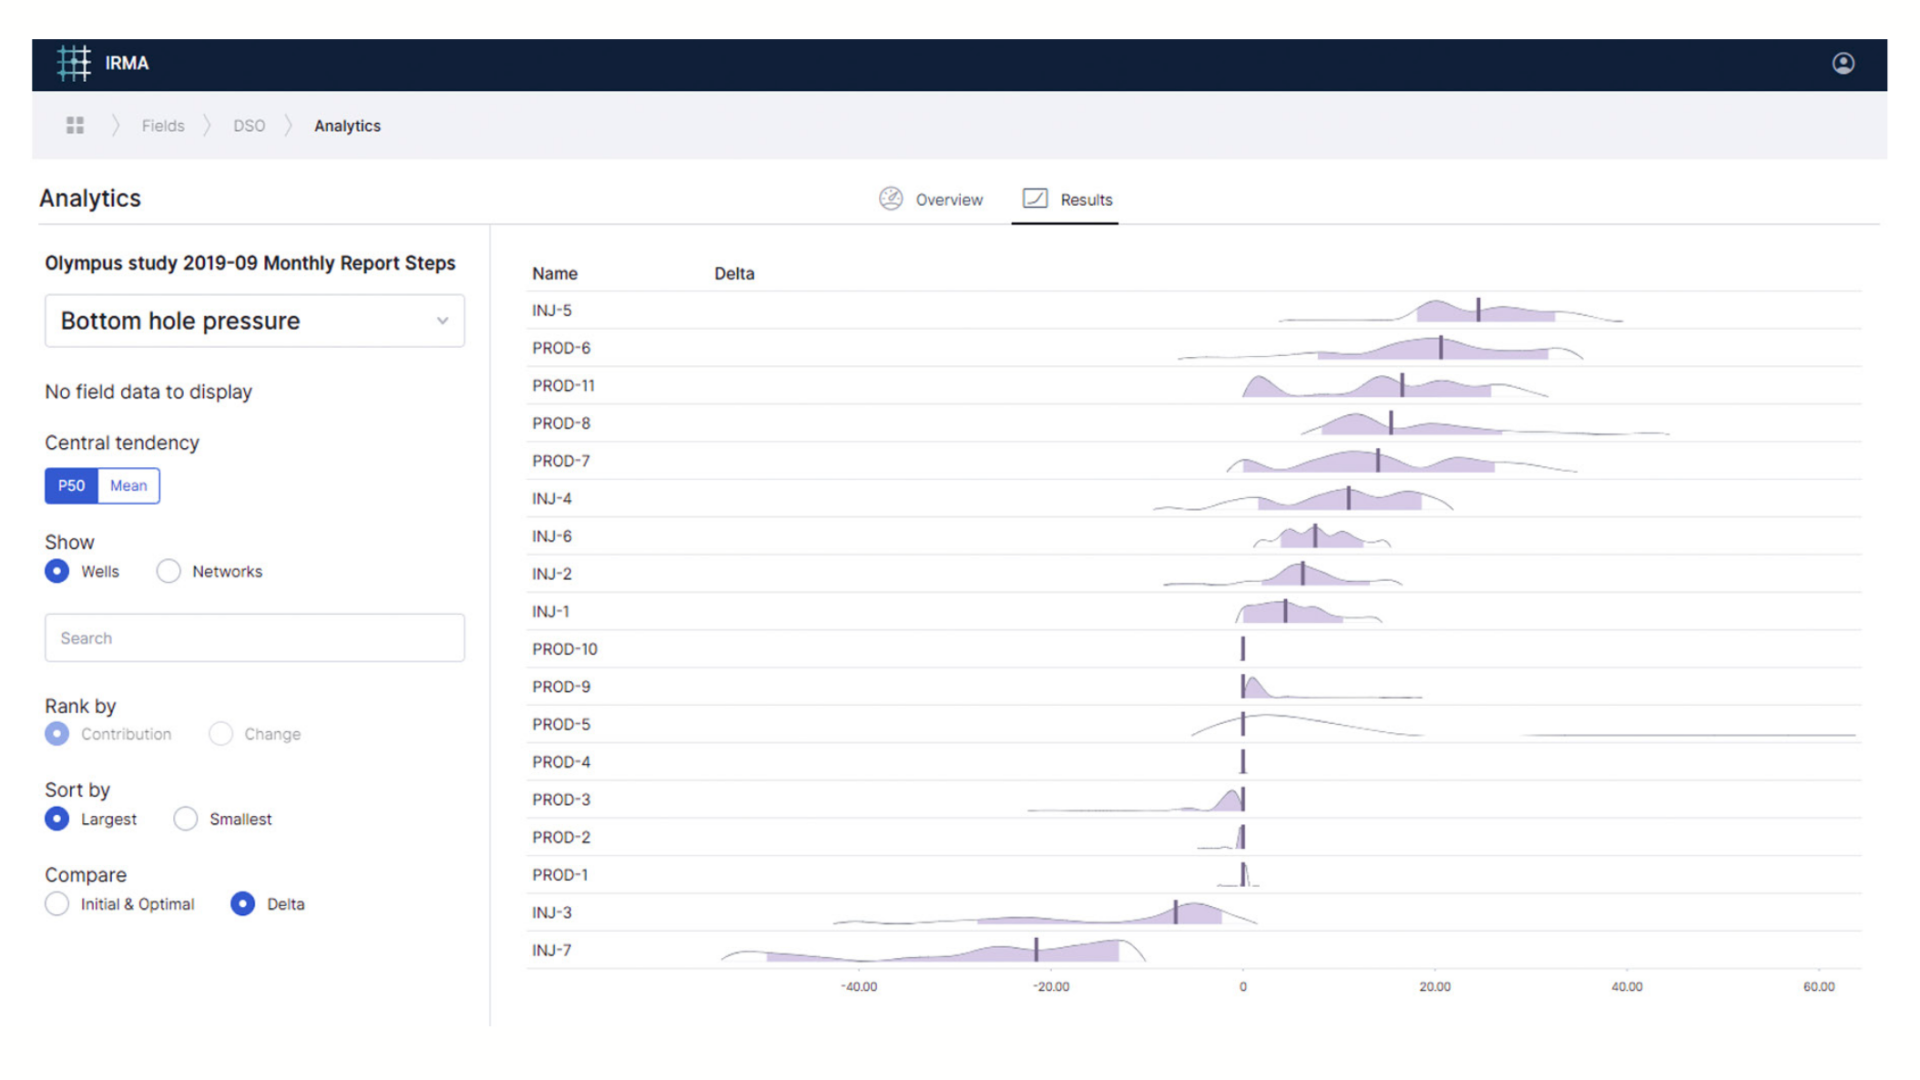The width and height of the screenshot is (1920, 1080).
Task: Navigate to the DSO breadcrumb link
Action: pos(249,126)
